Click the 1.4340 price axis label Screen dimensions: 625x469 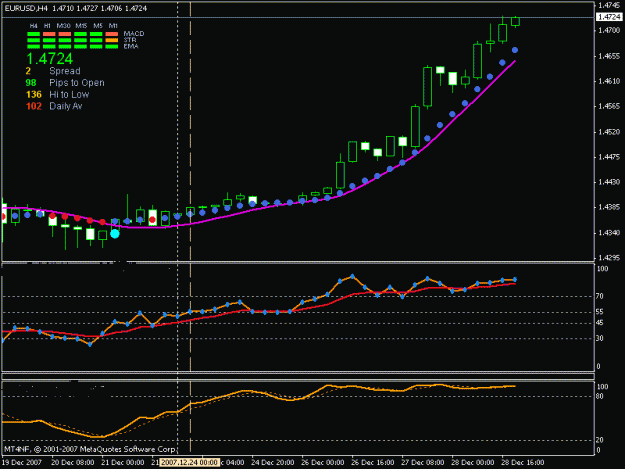point(609,233)
